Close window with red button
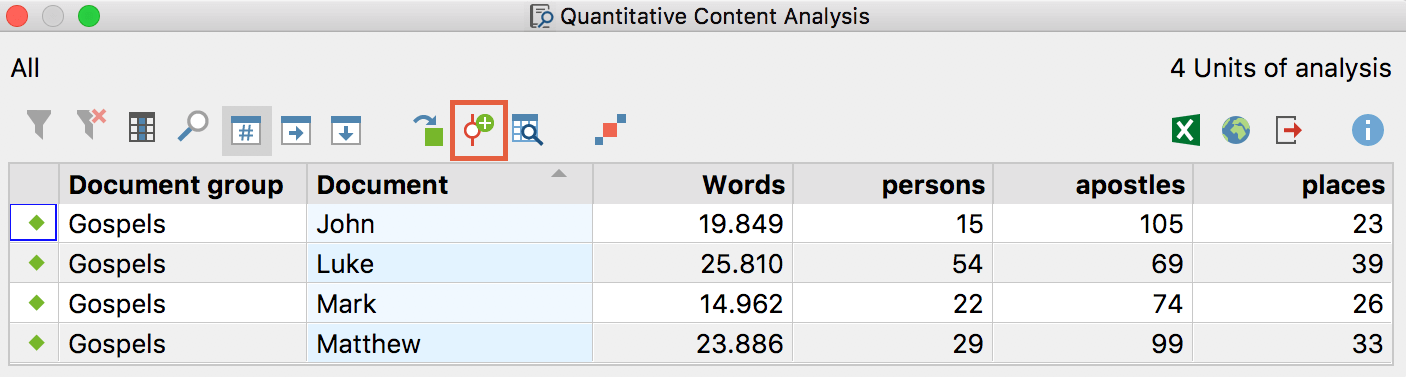Viewport: 1406px width, 377px height. click(18, 16)
